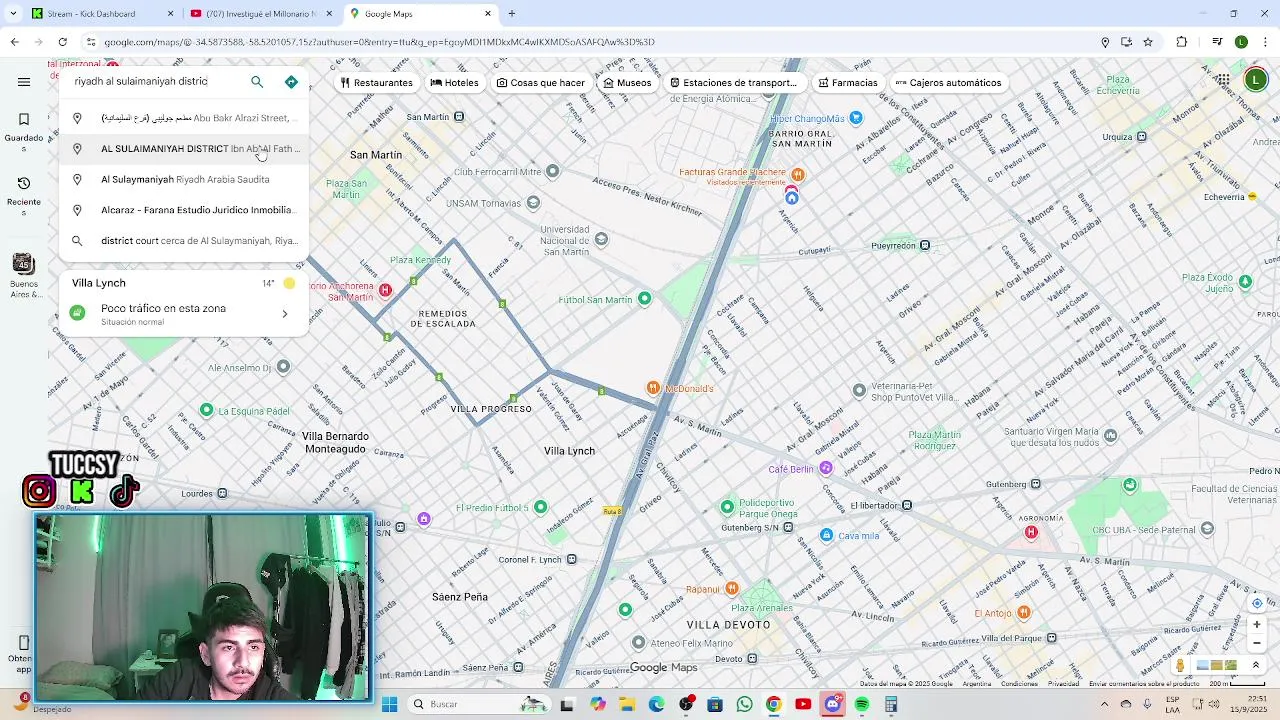Filter map by Farmacias
The image size is (1280, 720).
(847, 83)
